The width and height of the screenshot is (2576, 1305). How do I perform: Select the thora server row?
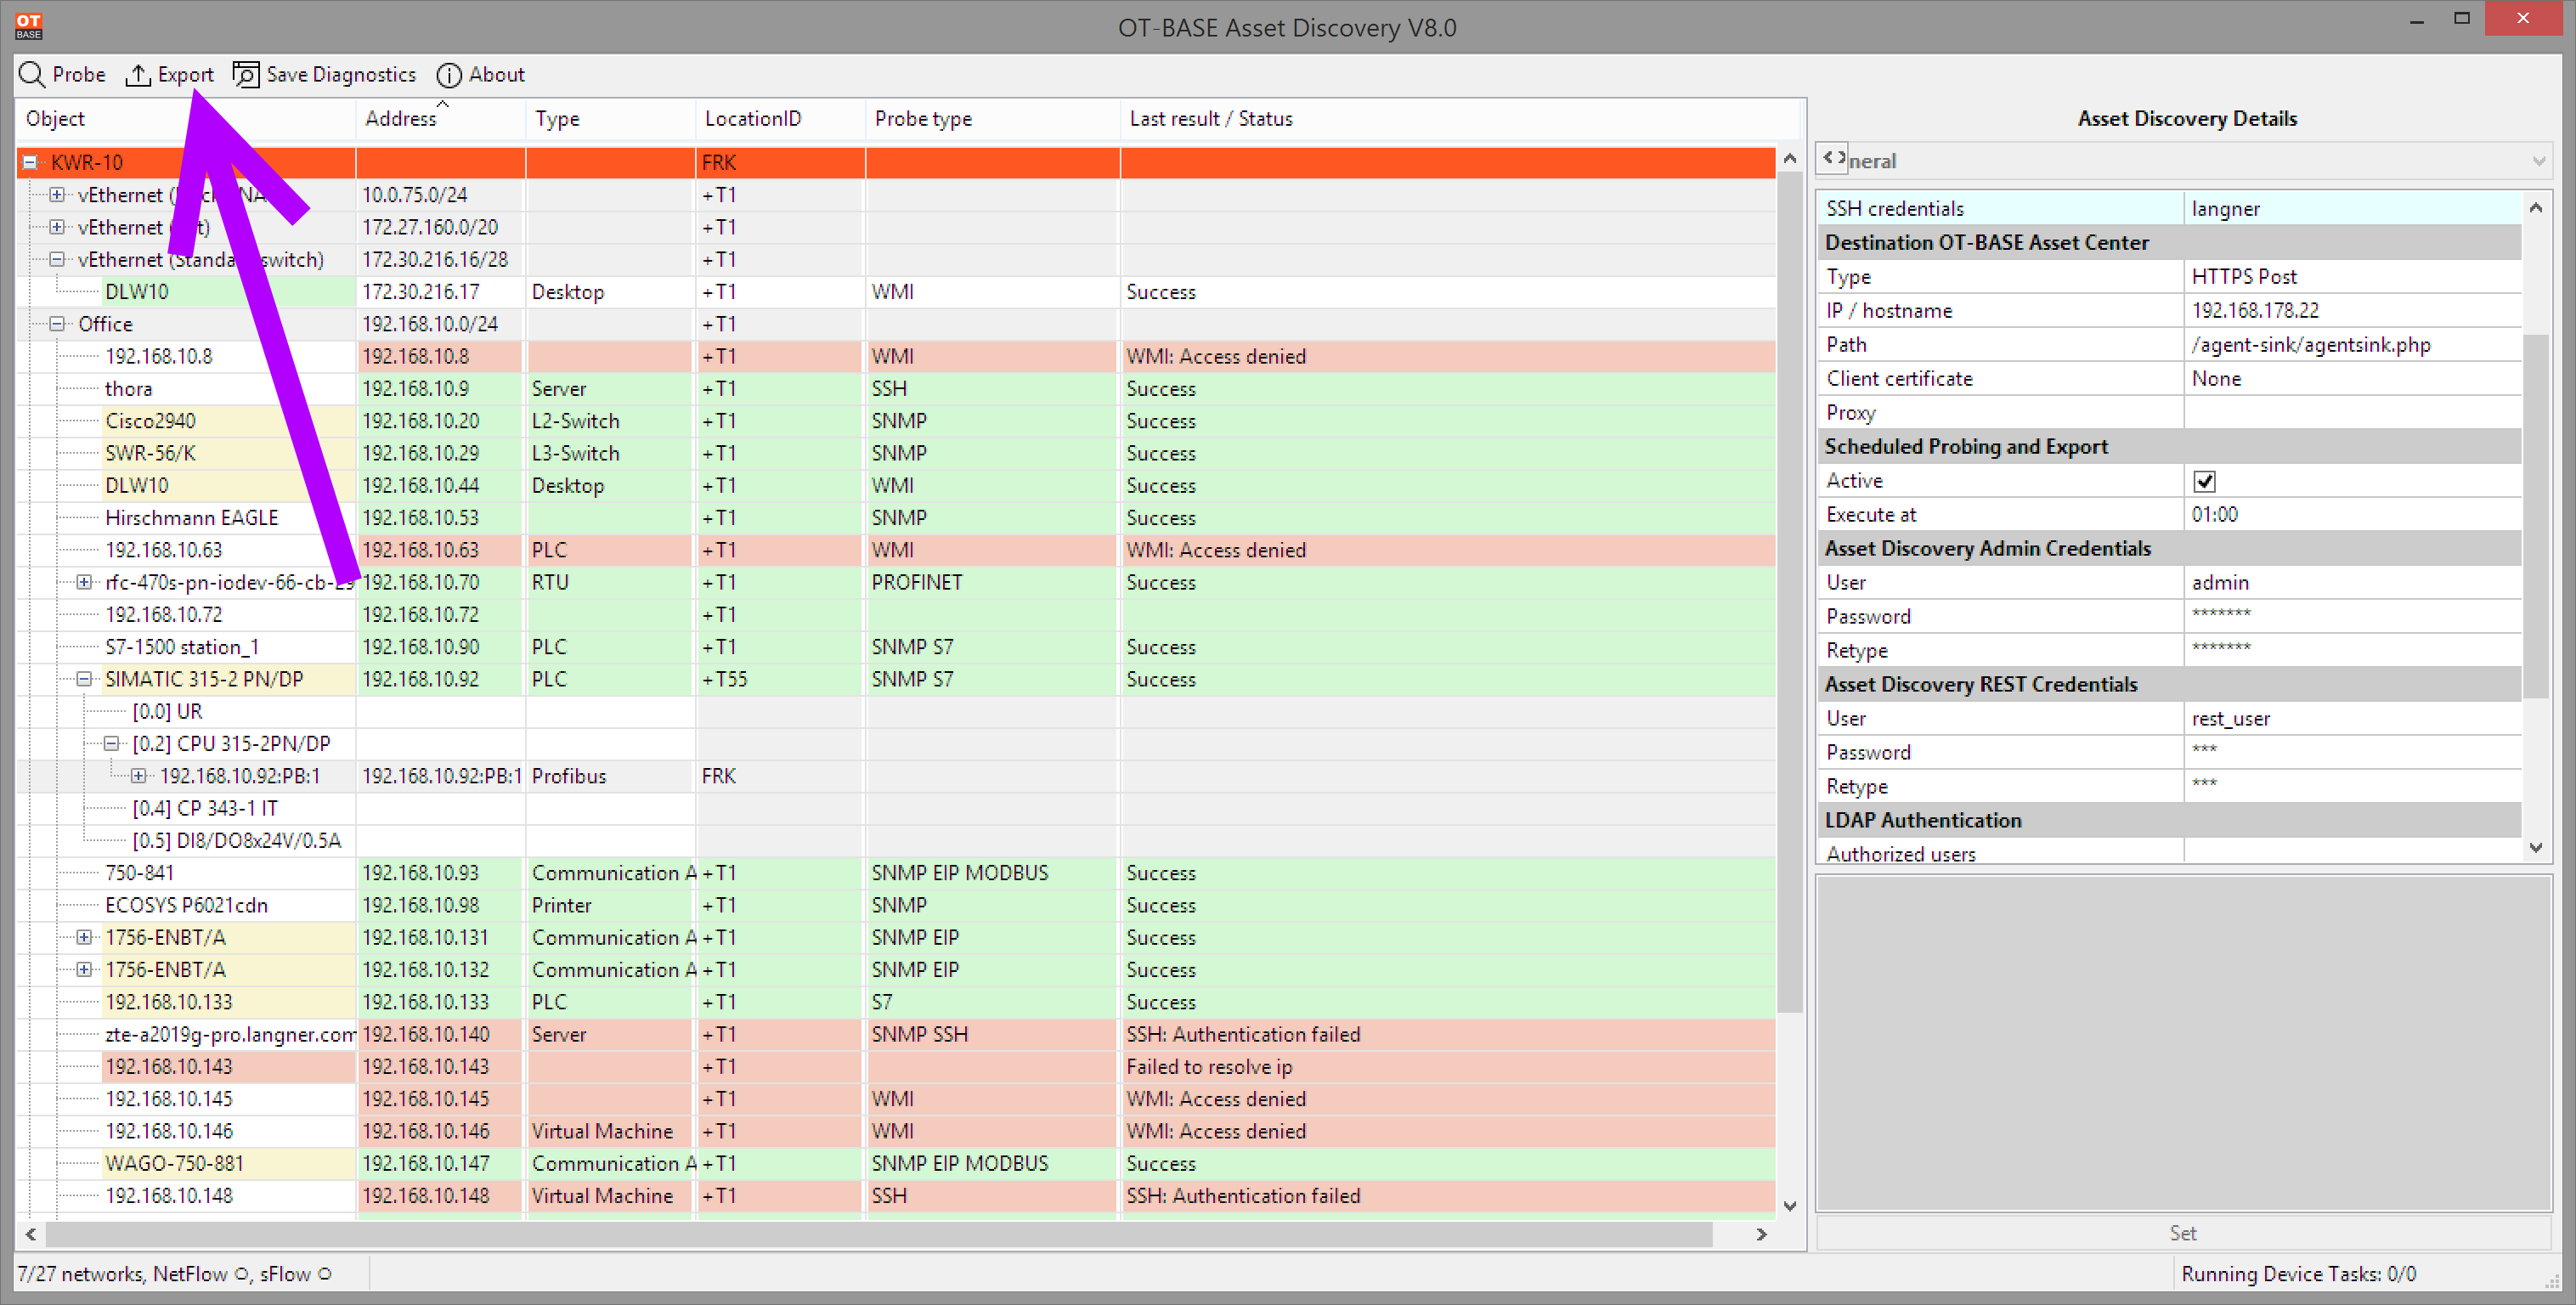pyautogui.click(x=895, y=388)
